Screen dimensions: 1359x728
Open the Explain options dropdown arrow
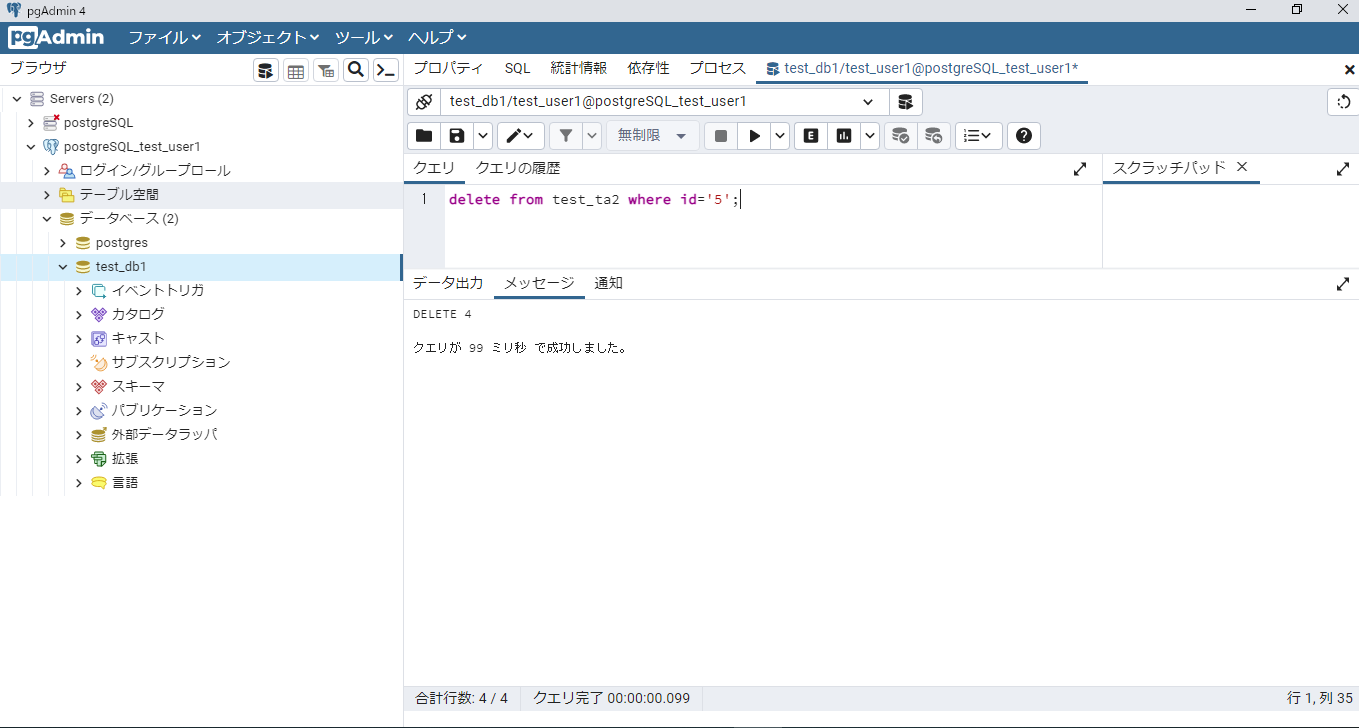coord(870,136)
